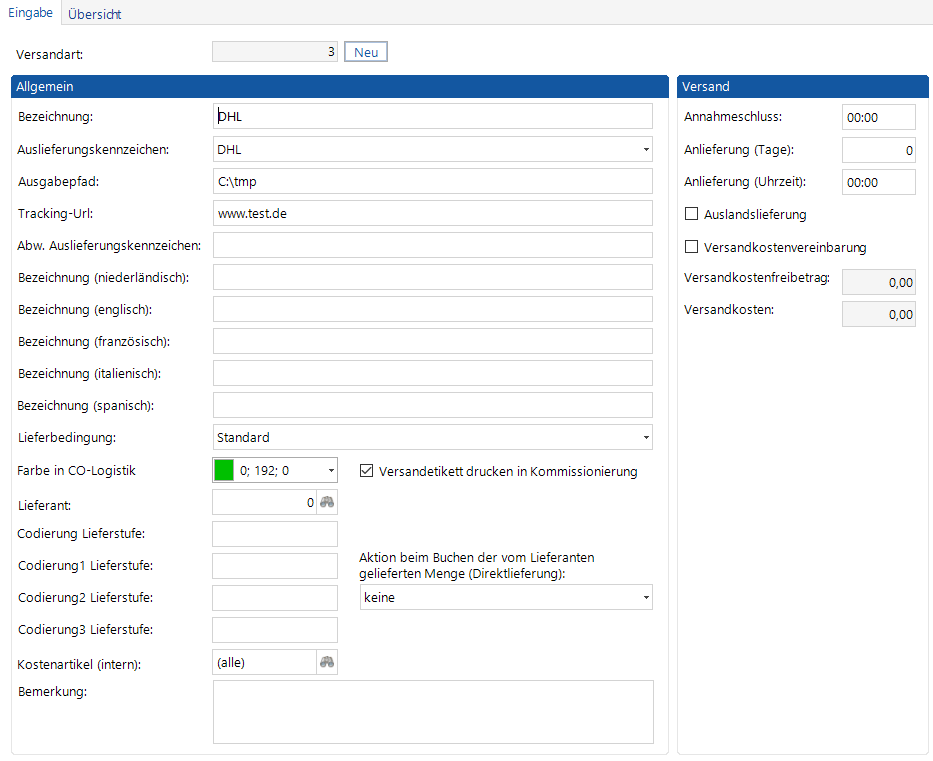Click the binoculars icon next to Lieferant

click(326, 502)
